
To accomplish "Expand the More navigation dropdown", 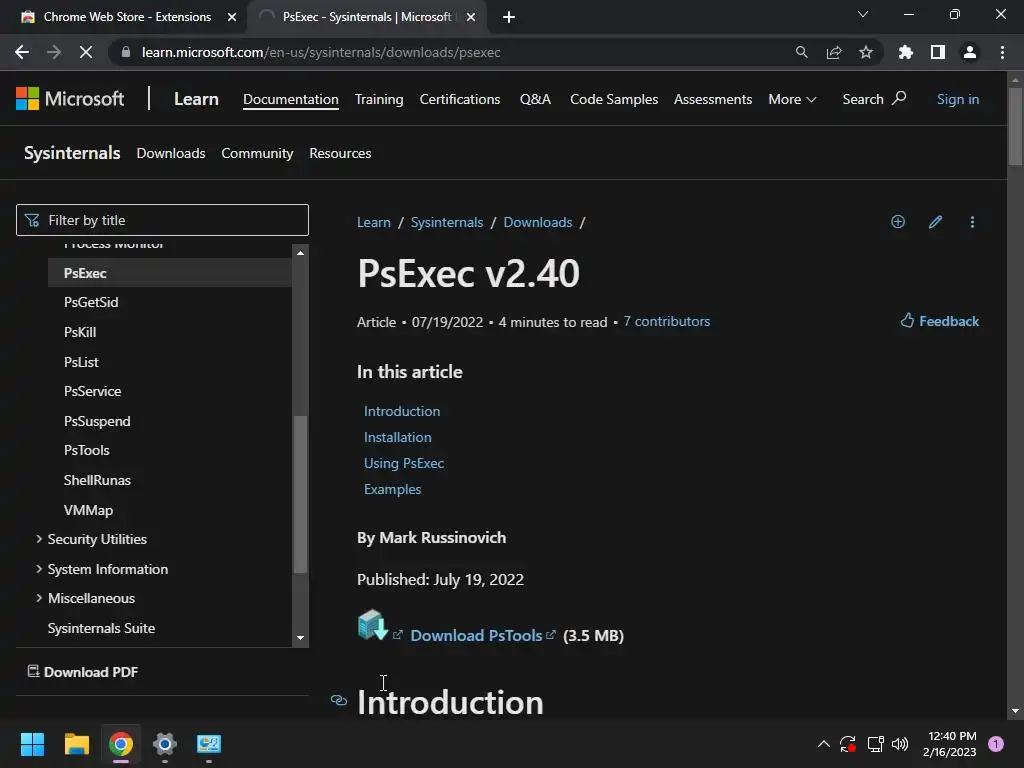I will [792, 99].
